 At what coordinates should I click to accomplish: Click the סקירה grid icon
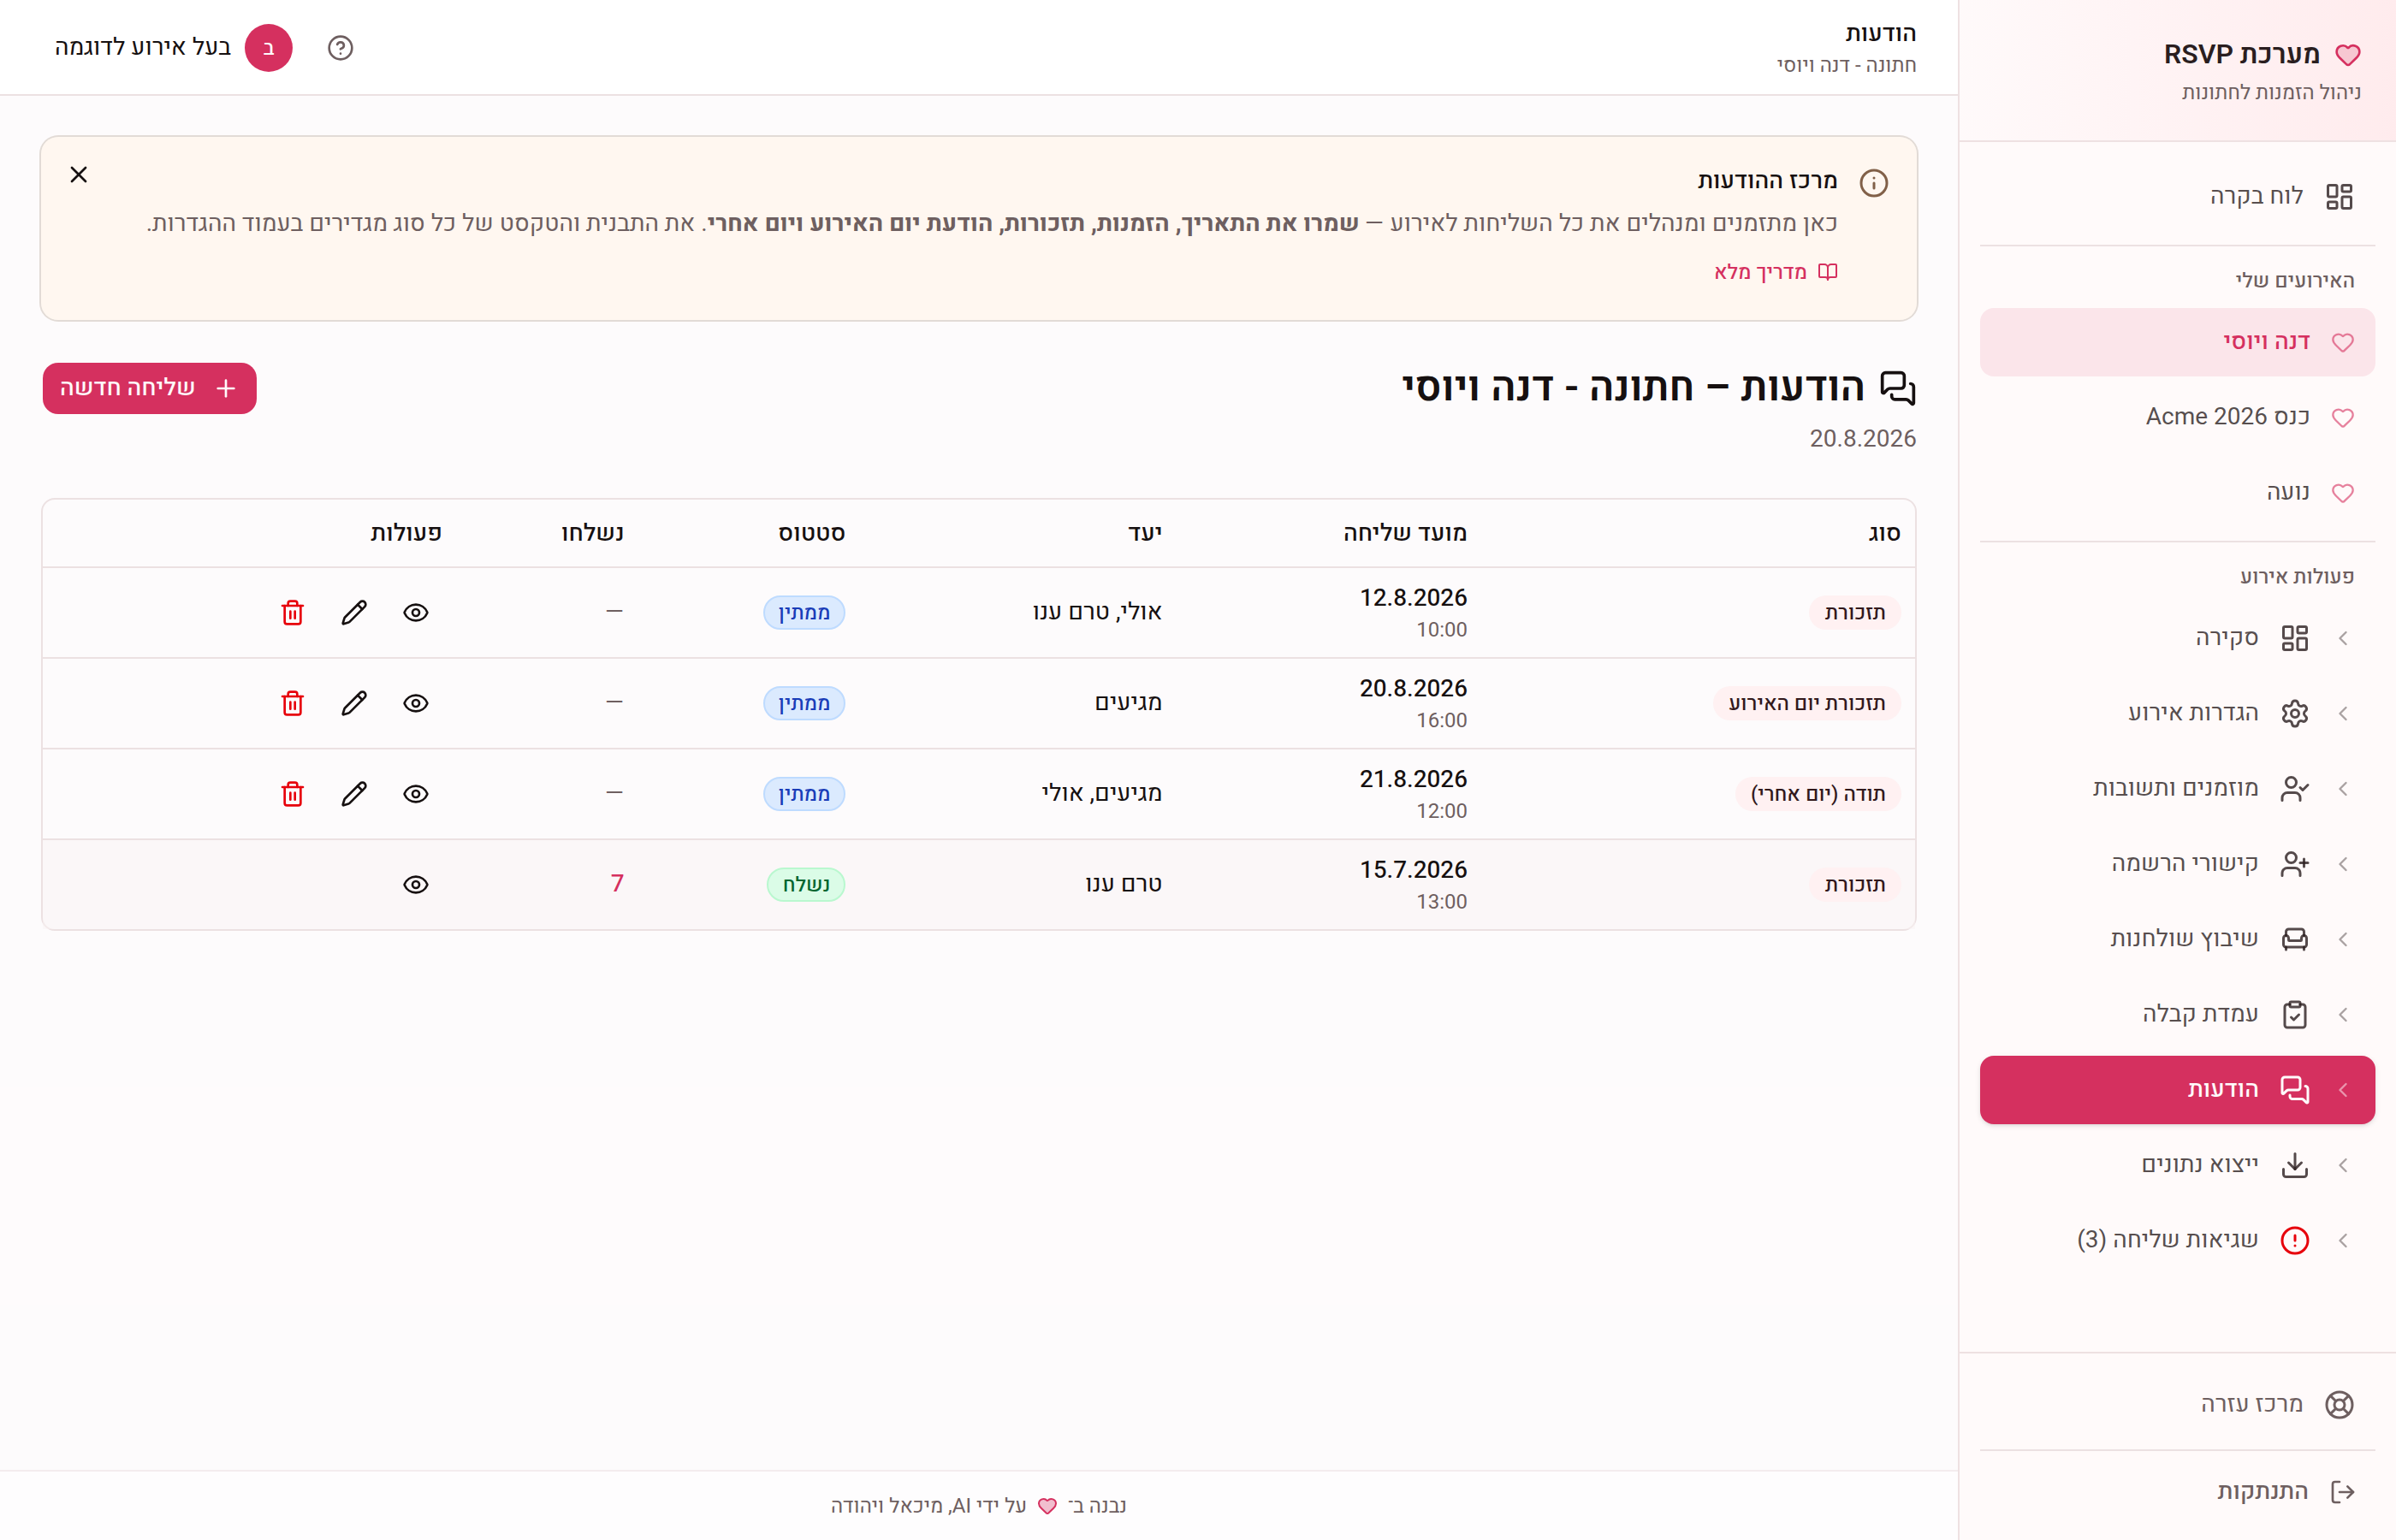(2295, 638)
